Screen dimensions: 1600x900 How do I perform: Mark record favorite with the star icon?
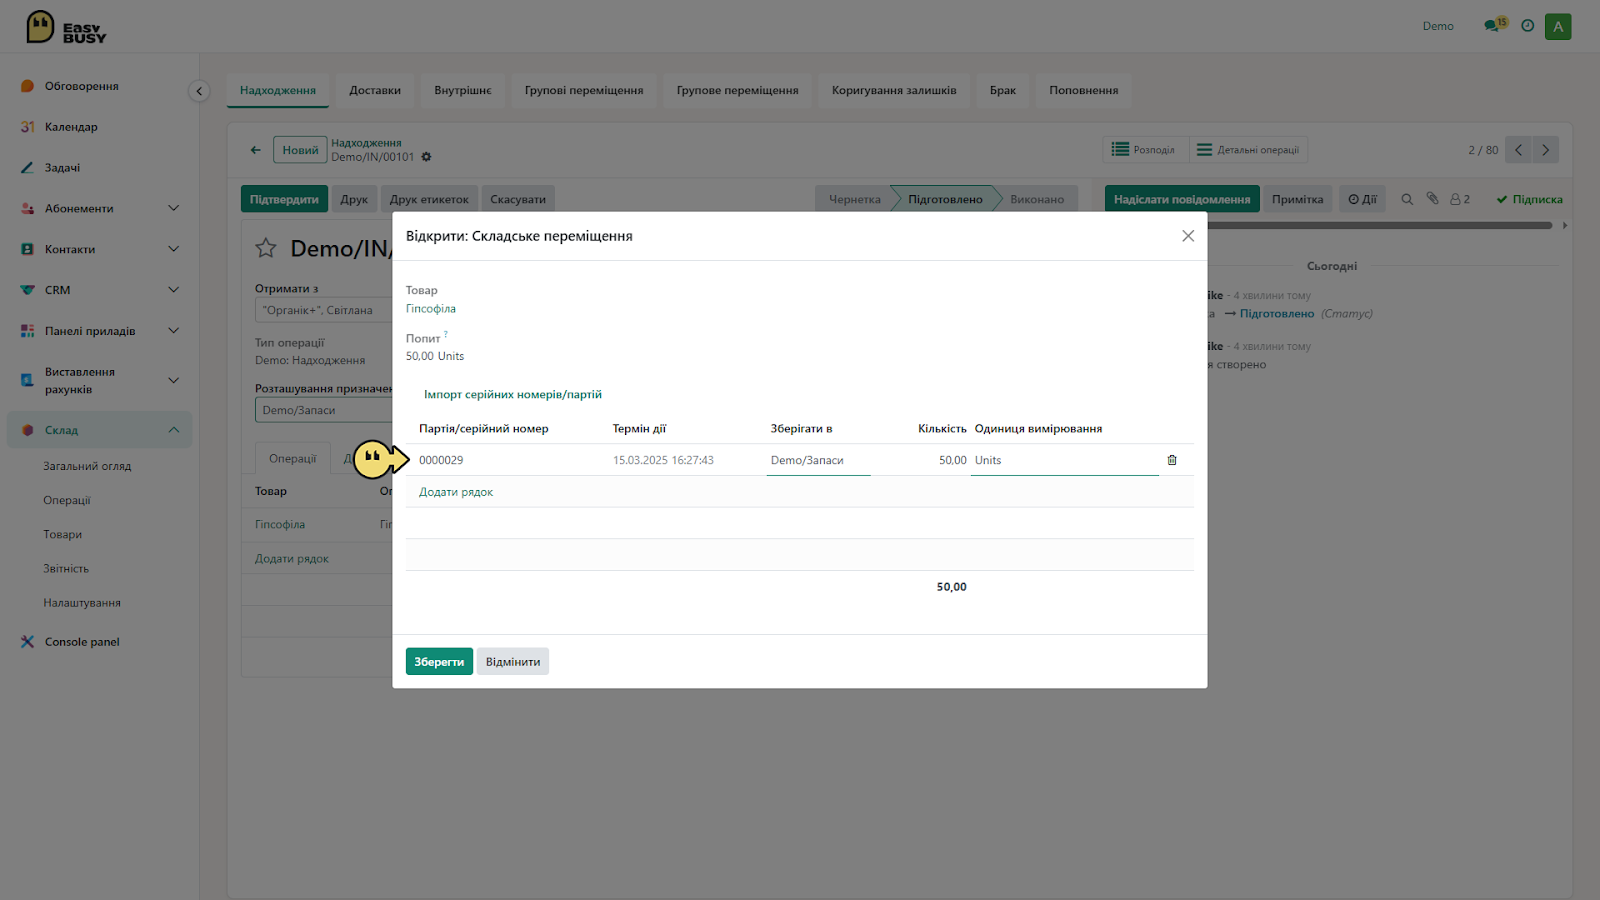point(266,248)
